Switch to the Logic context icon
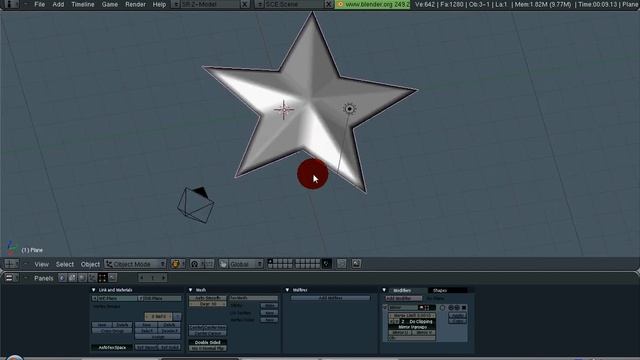The height and width of the screenshot is (360, 640). point(62,278)
